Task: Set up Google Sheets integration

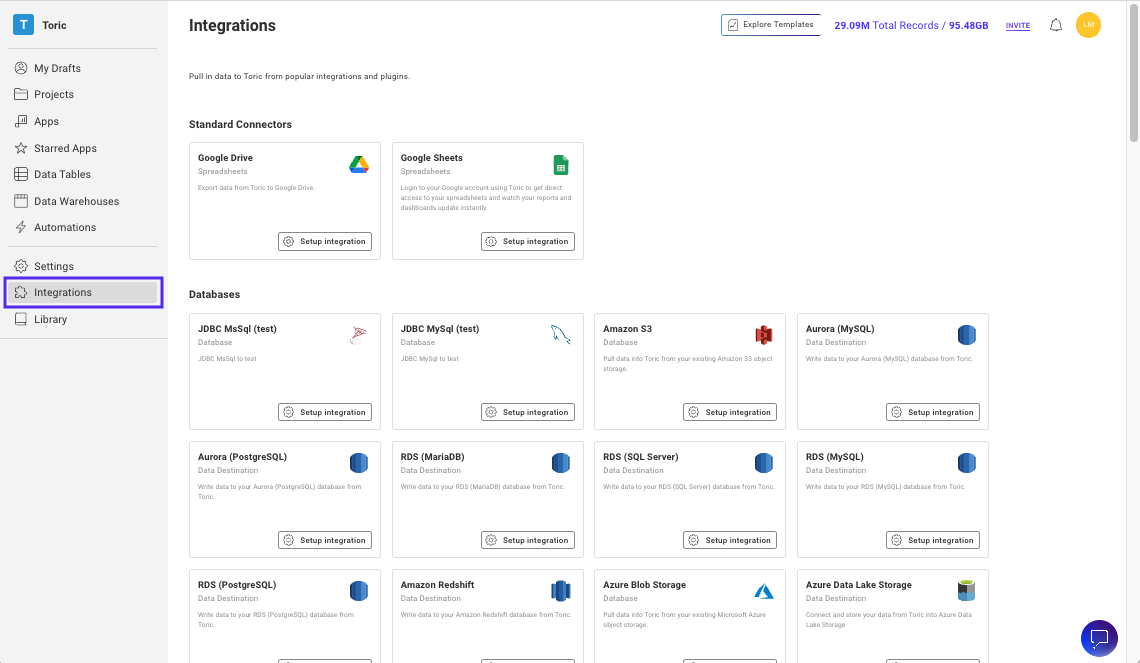Action: pos(528,241)
